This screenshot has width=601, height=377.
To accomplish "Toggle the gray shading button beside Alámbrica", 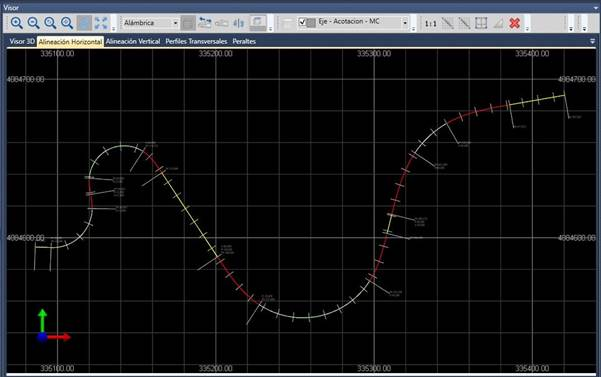I will pos(188,23).
